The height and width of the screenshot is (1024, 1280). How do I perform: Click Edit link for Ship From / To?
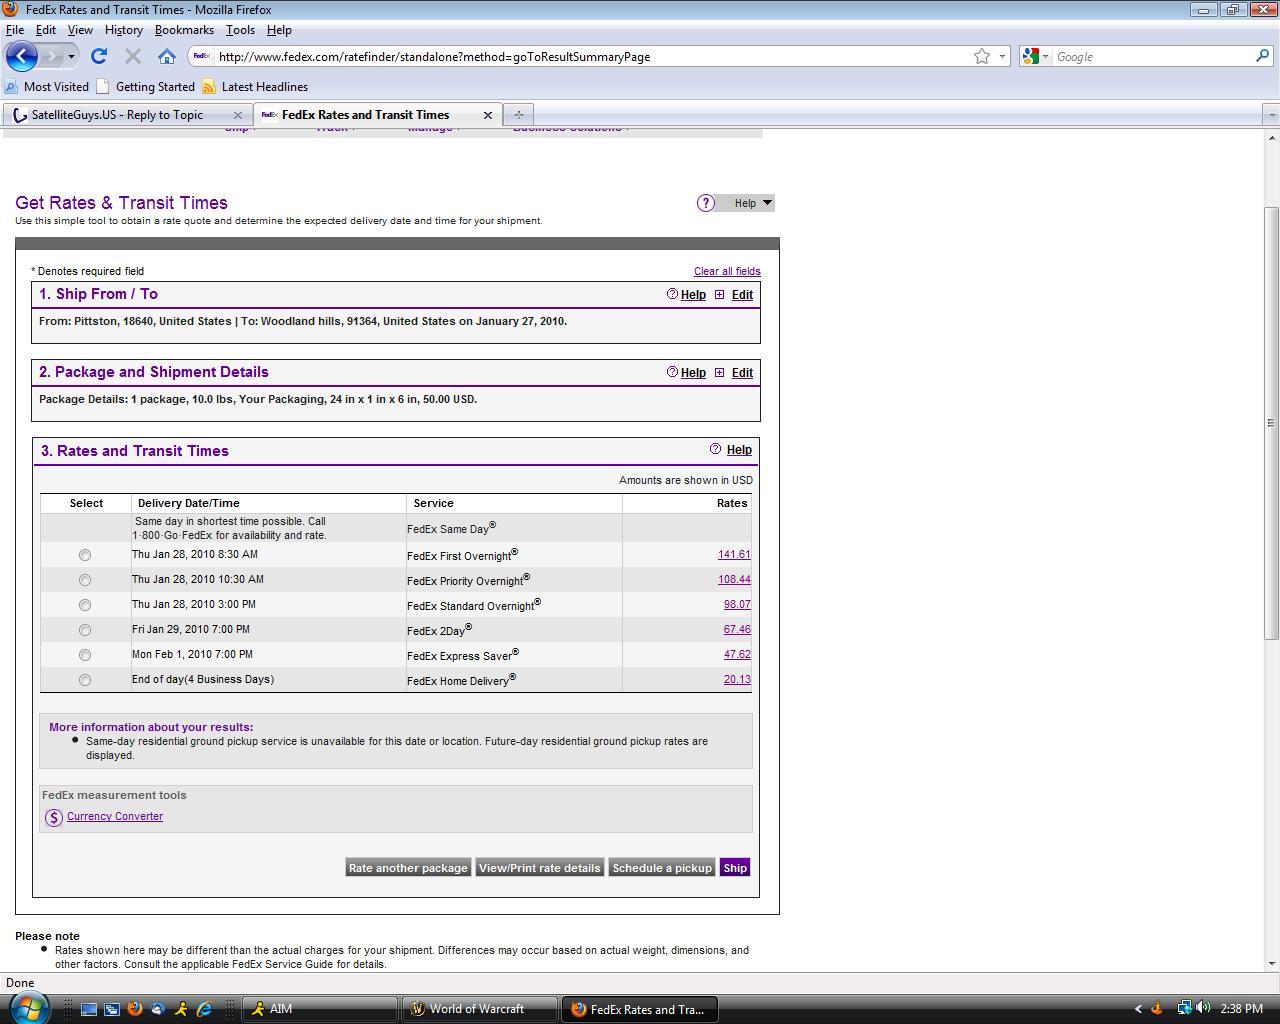(x=742, y=295)
